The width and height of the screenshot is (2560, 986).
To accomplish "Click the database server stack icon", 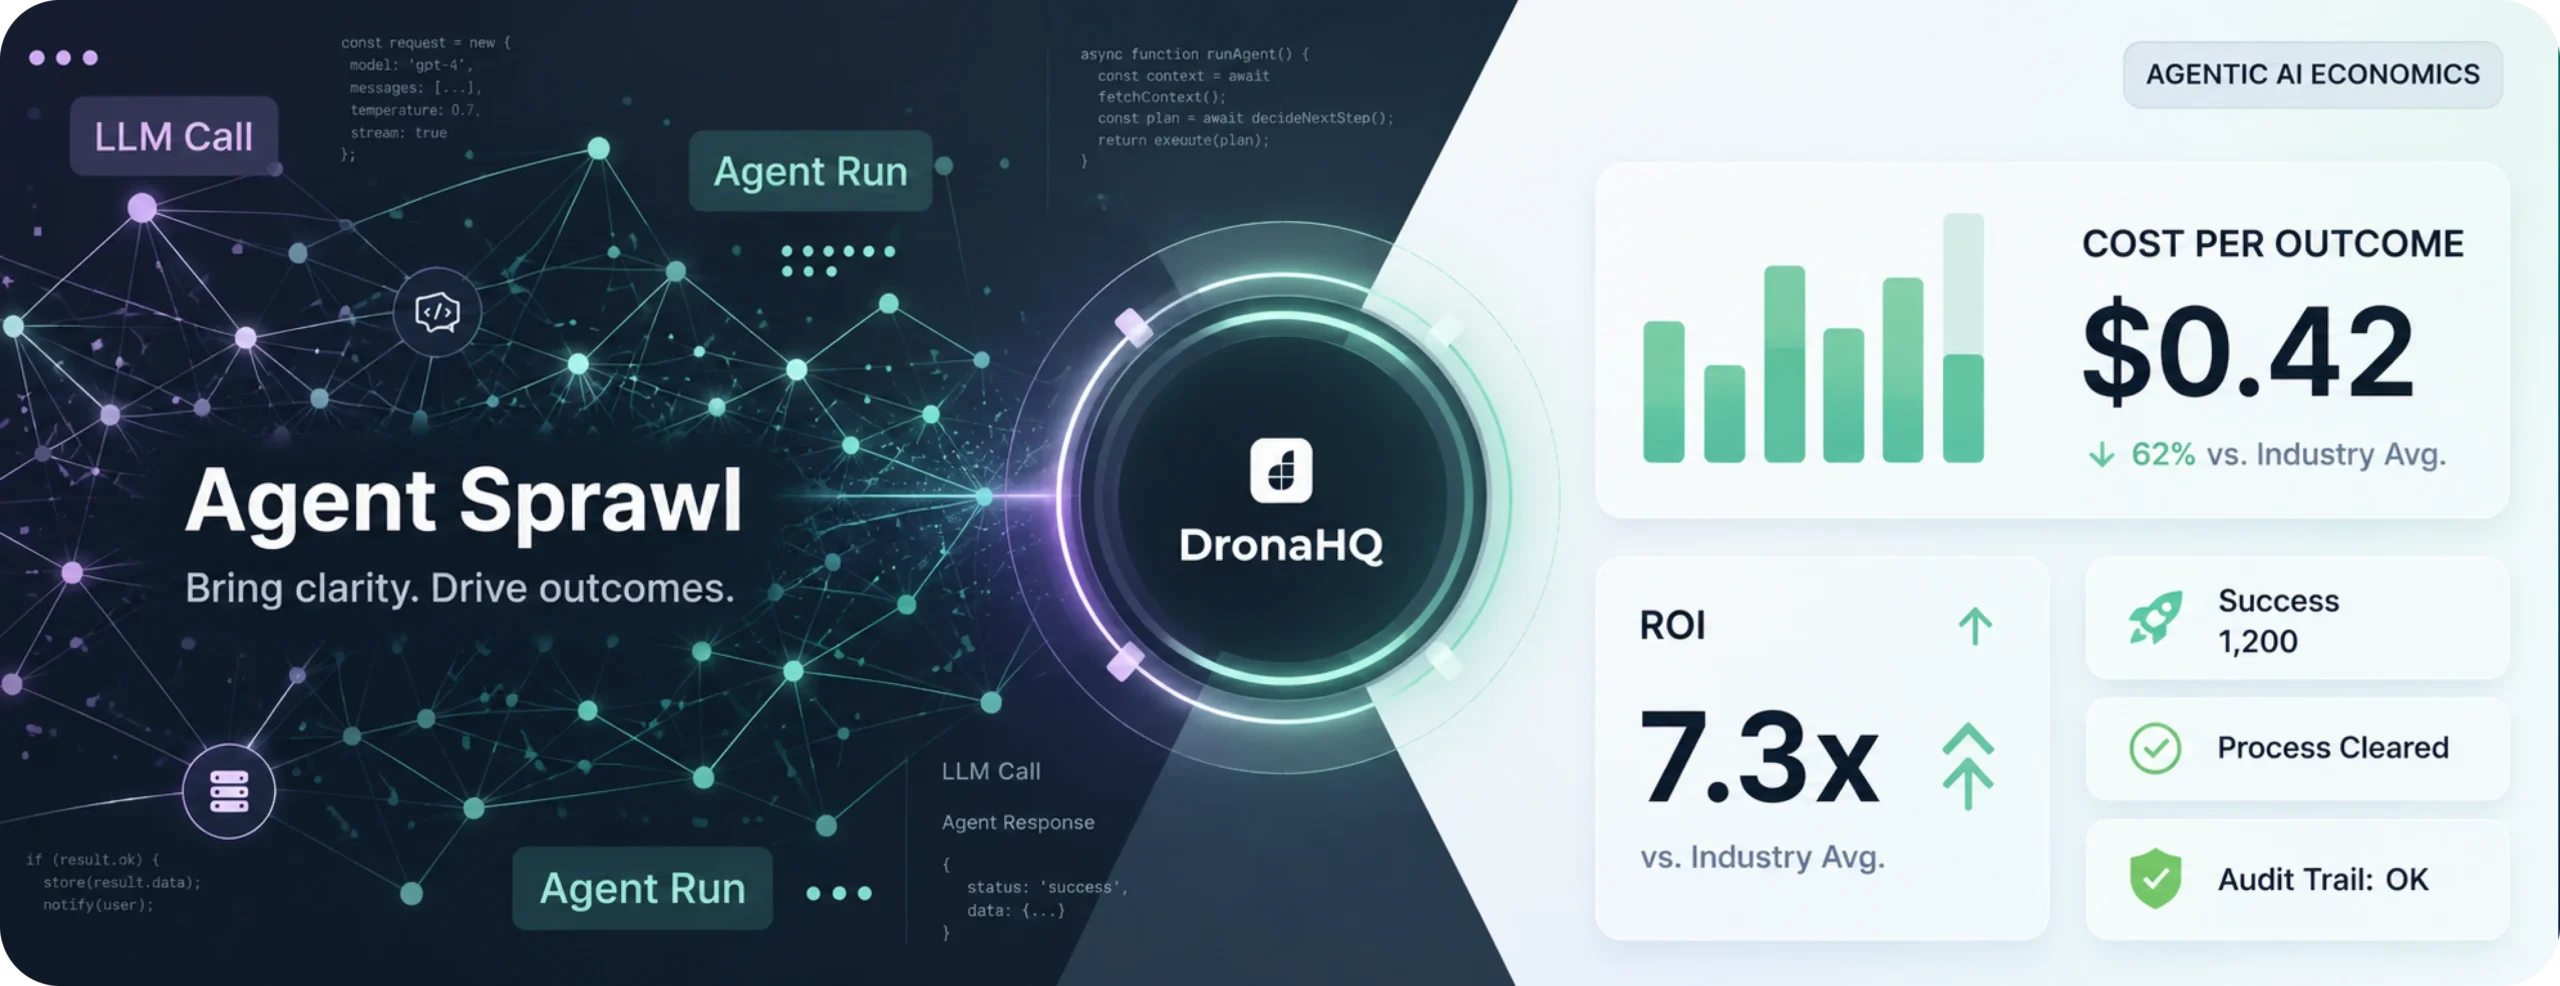I will 229,791.
